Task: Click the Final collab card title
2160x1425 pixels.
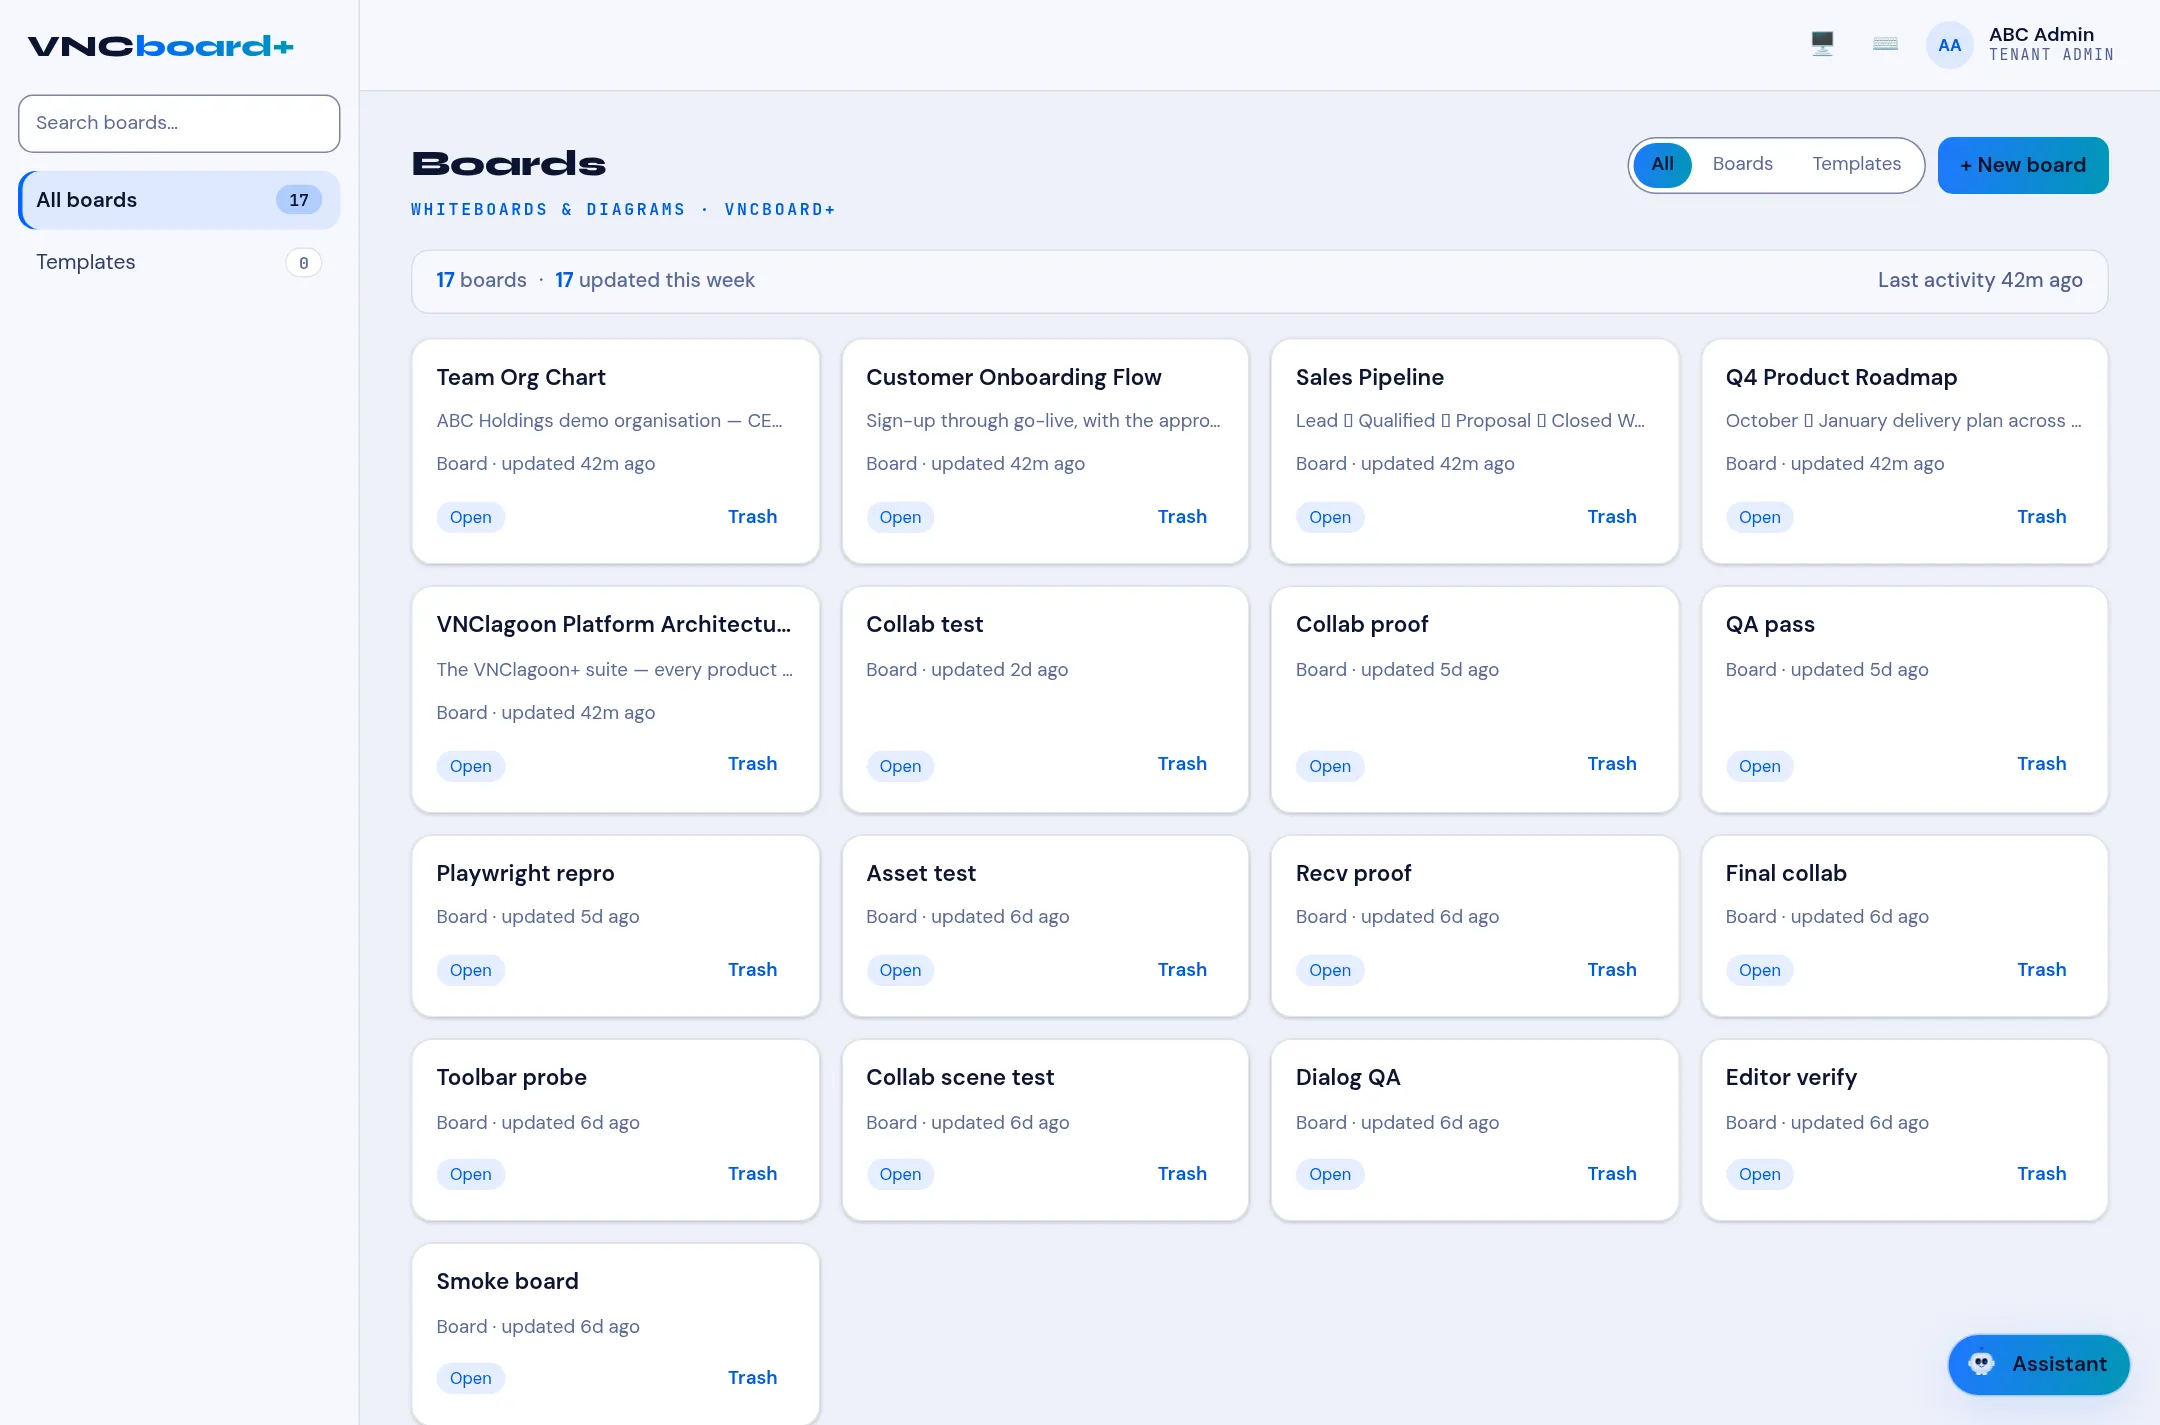Action: 1785,873
